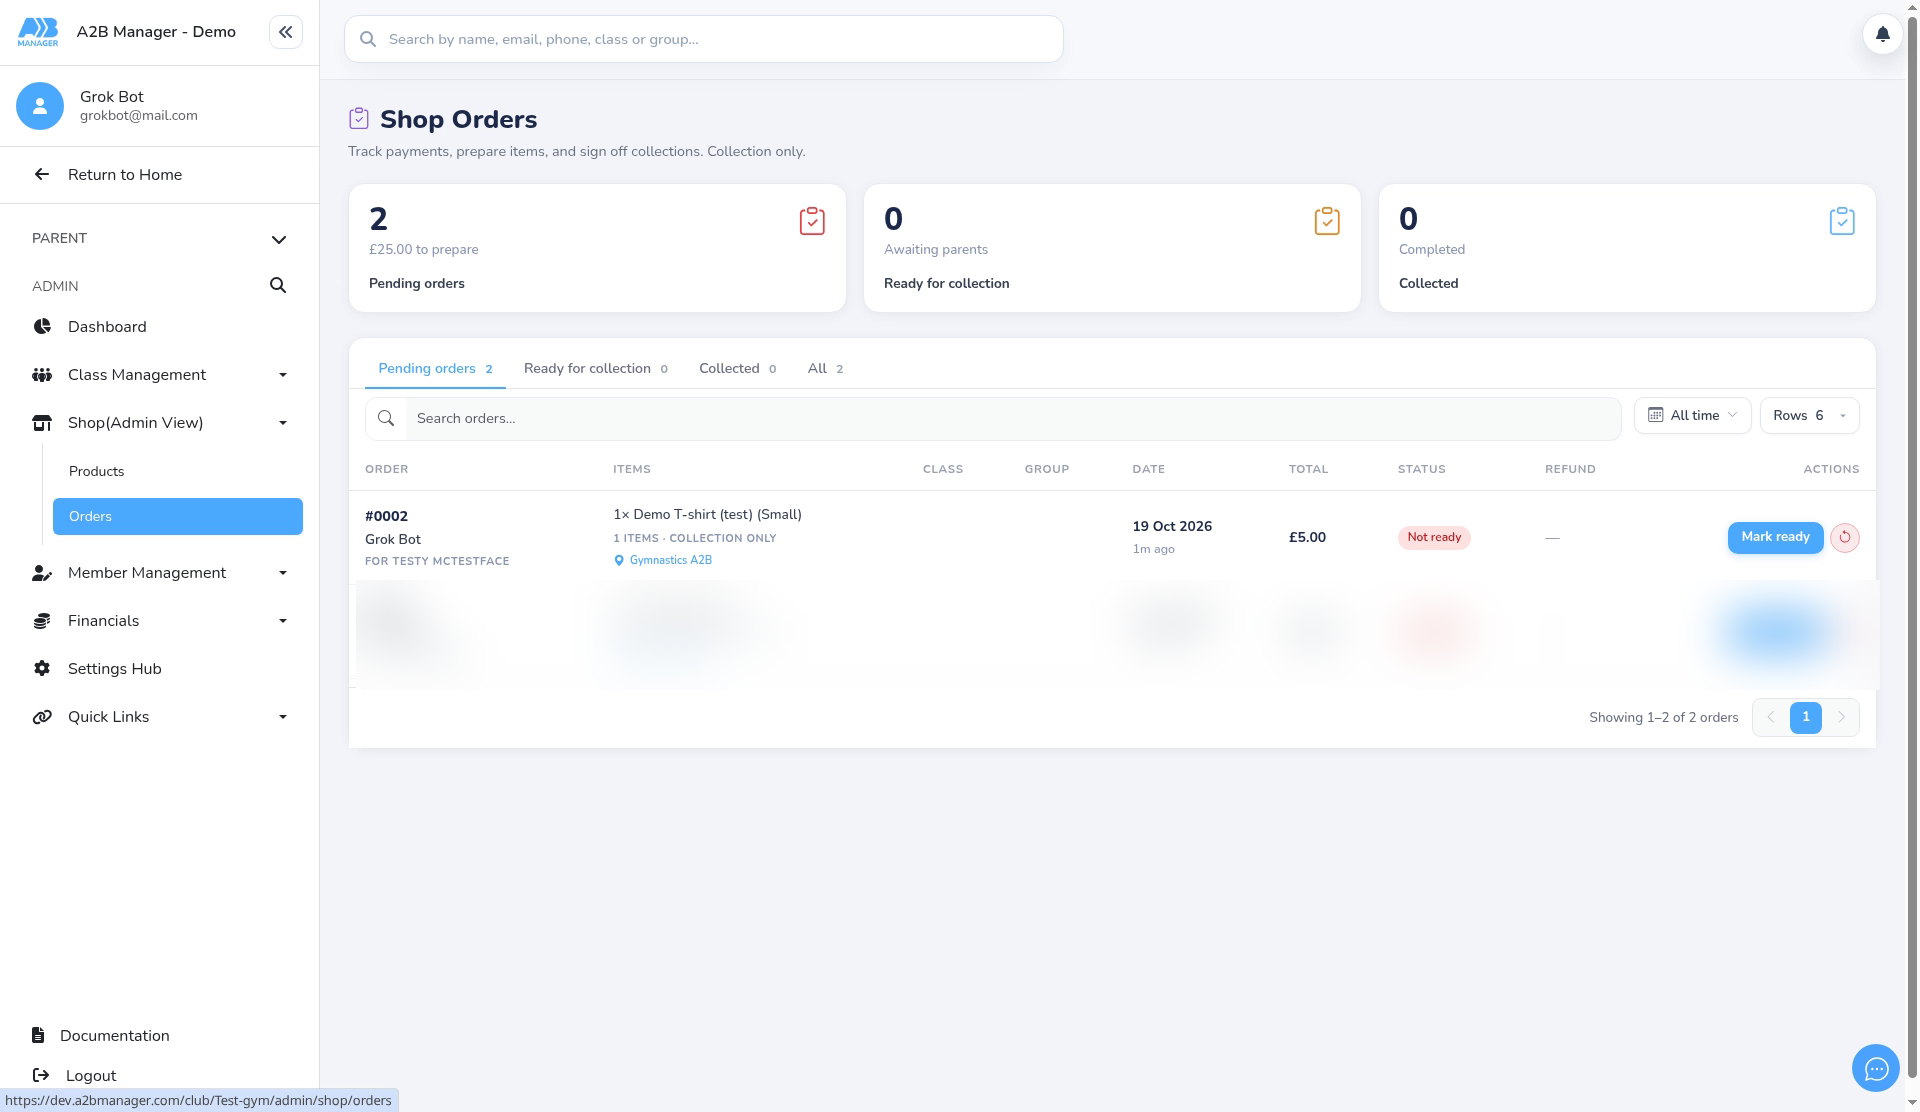Switch to Ready for collection tab
The image size is (1920, 1112).
595,369
